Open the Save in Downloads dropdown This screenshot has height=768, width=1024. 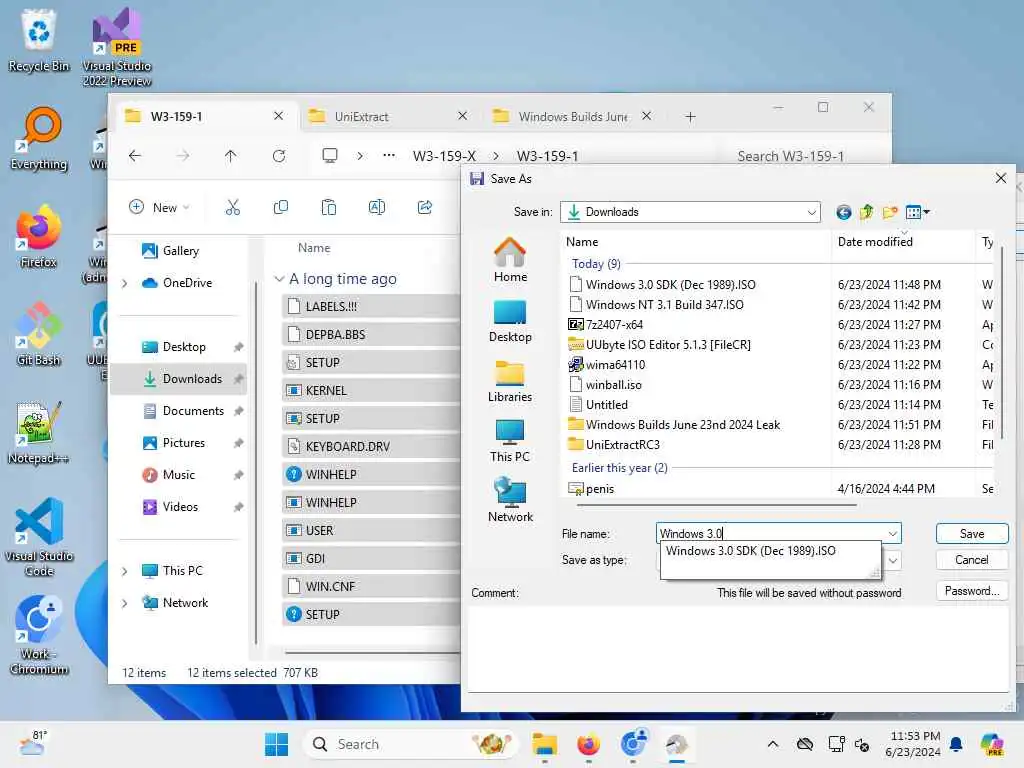pos(811,212)
